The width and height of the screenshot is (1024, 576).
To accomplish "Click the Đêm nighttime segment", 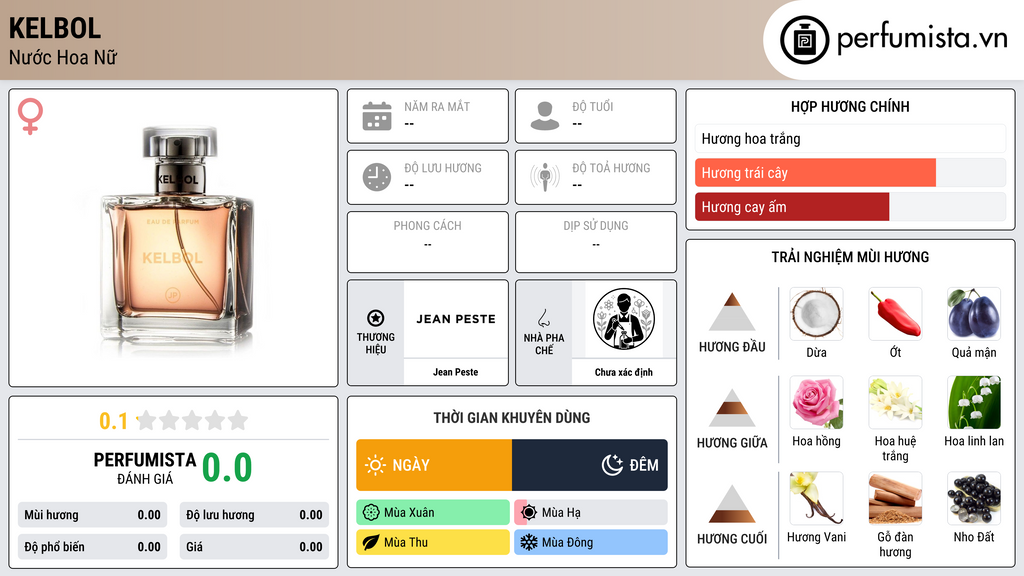I will tap(590, 465).
